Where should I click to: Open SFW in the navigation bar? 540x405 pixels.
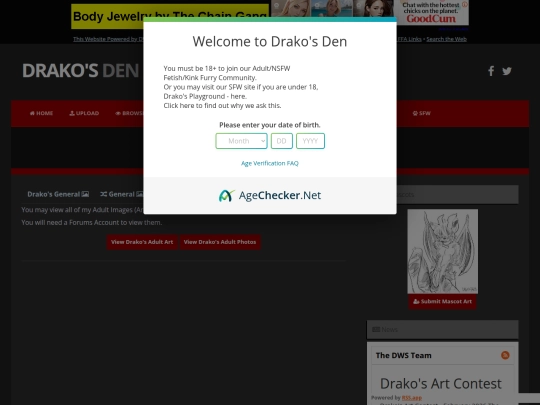(x=422, y=113)
